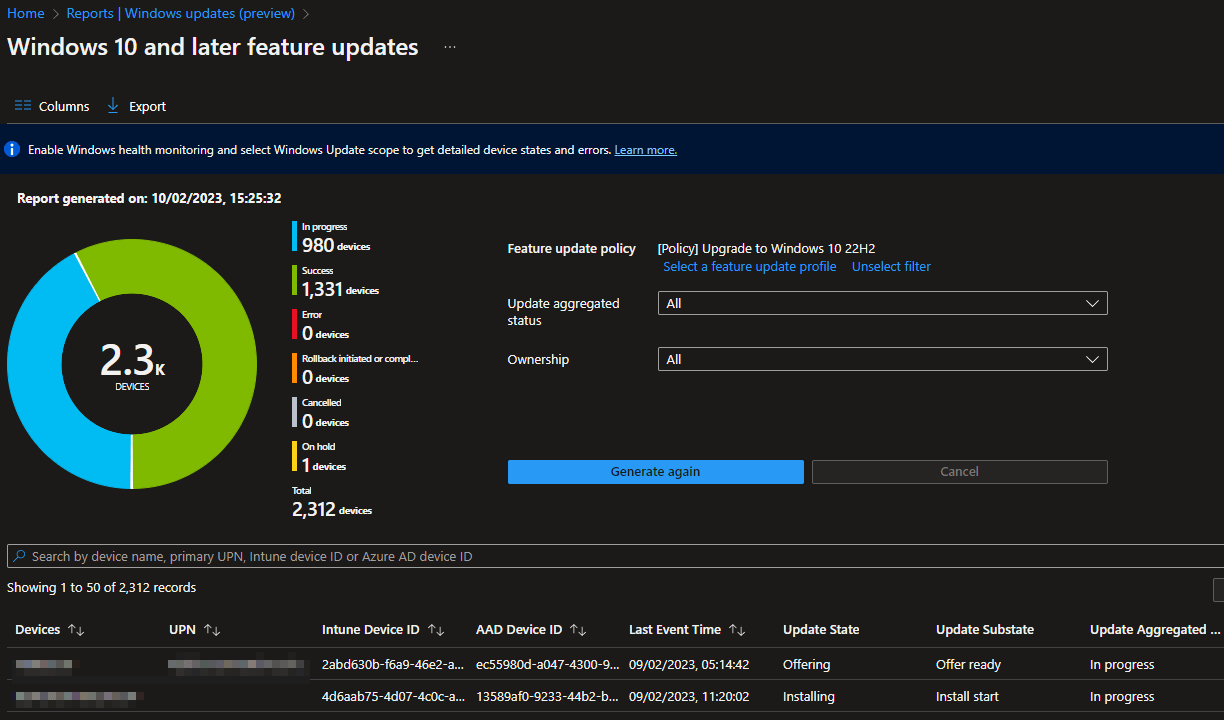This screenshot has width=1224, height=720.
Task: Click the Installing update state cell
Action: pos(809,697)
